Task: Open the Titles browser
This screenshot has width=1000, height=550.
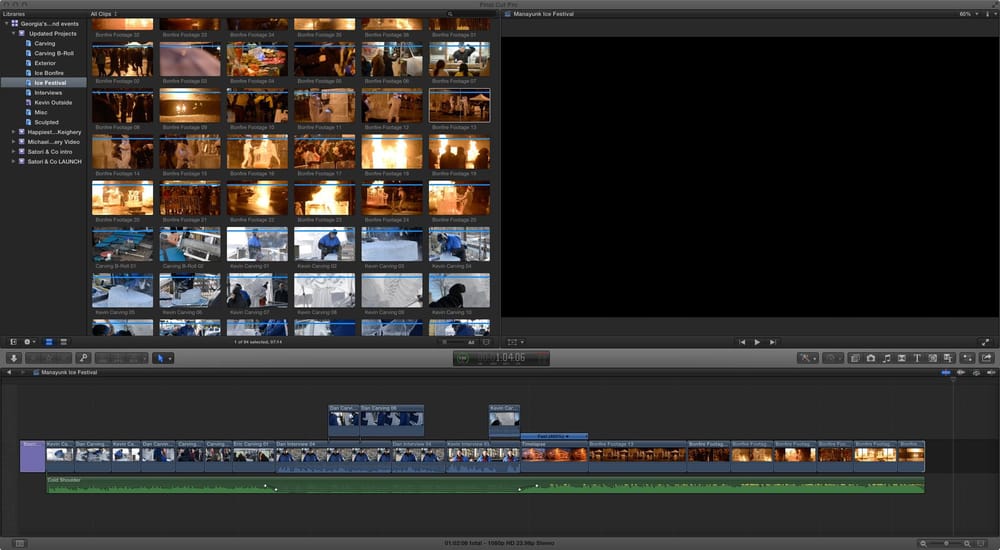Action: tap(917, 358)
